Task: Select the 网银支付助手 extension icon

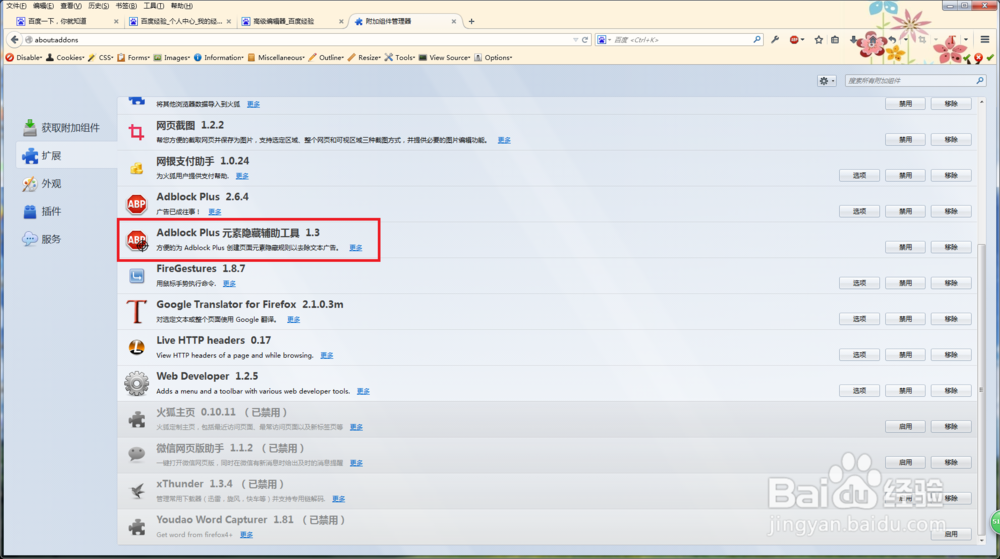Action: tap(136, 168)
